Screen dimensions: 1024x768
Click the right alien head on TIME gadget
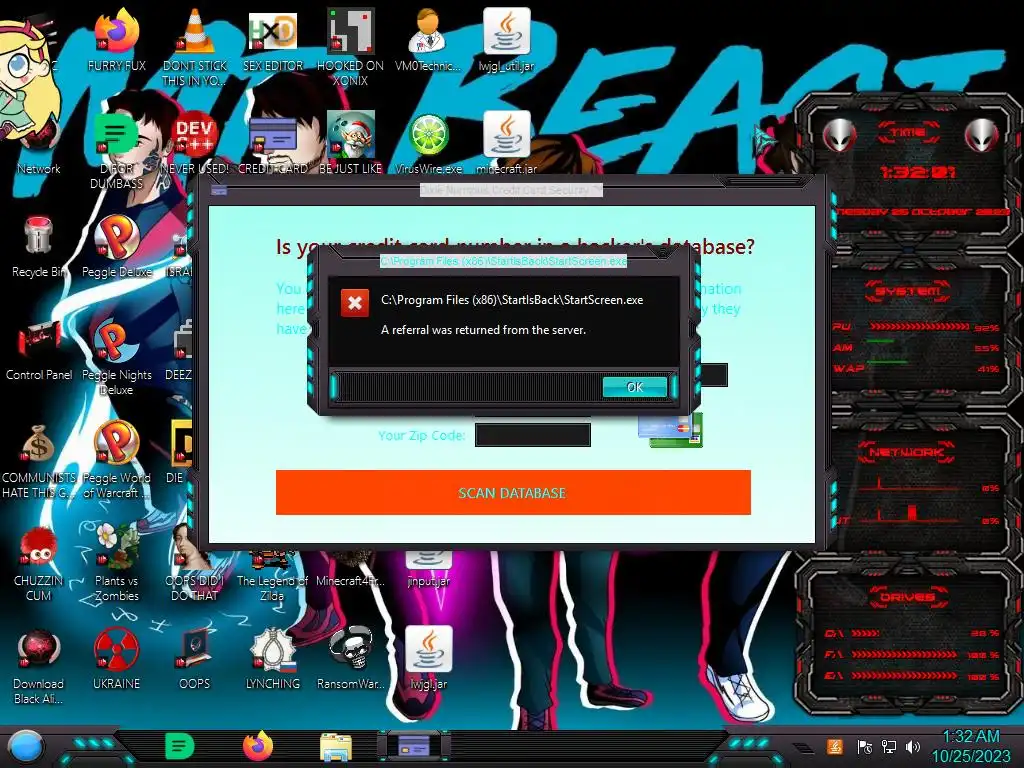point(982,136)
